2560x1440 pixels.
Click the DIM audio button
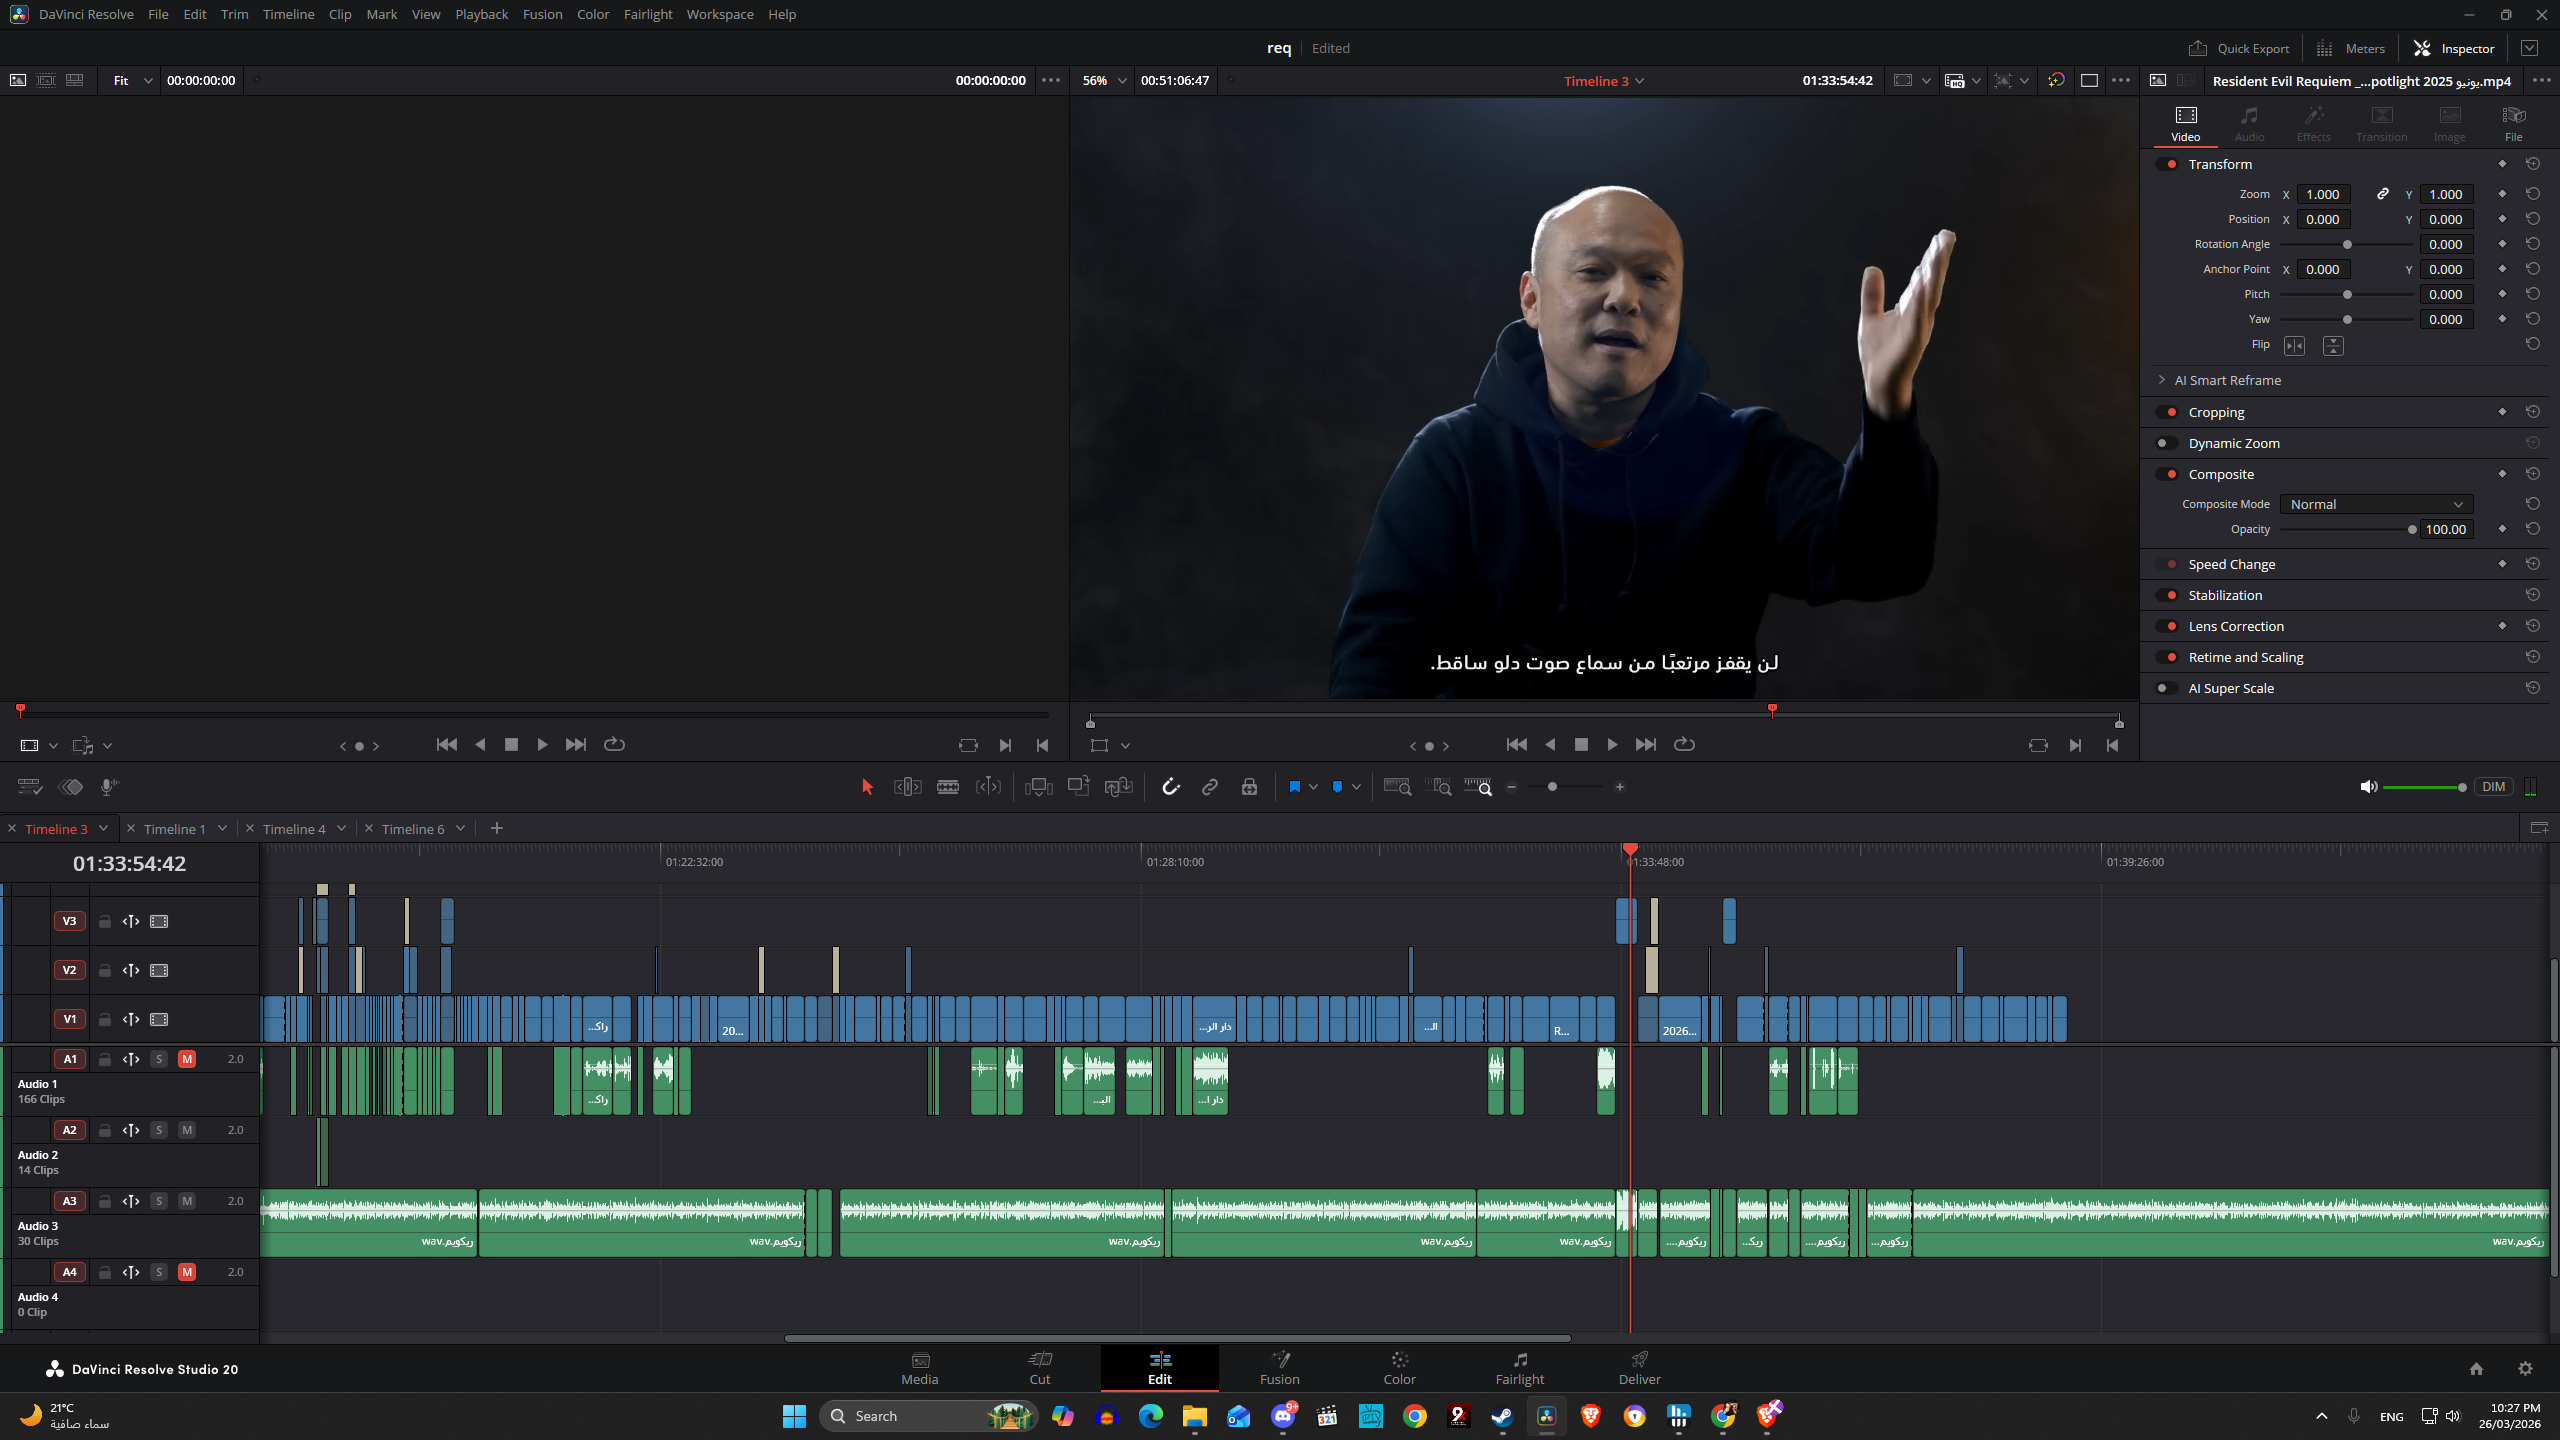coord(2493,787)
